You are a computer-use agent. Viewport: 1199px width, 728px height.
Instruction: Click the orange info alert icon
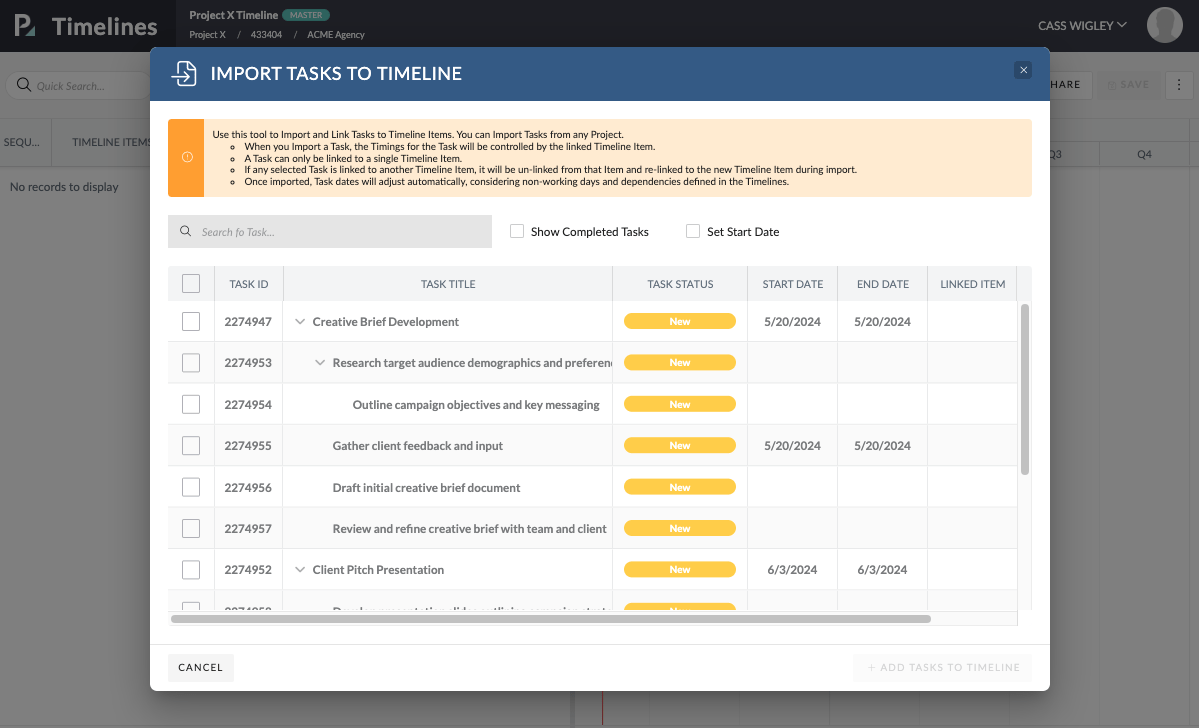(187, 158)
